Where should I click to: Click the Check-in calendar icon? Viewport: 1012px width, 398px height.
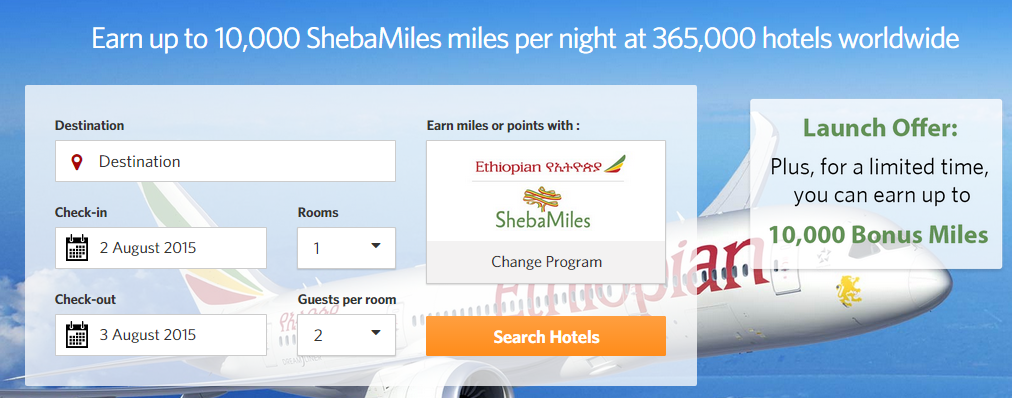[77, 248]
